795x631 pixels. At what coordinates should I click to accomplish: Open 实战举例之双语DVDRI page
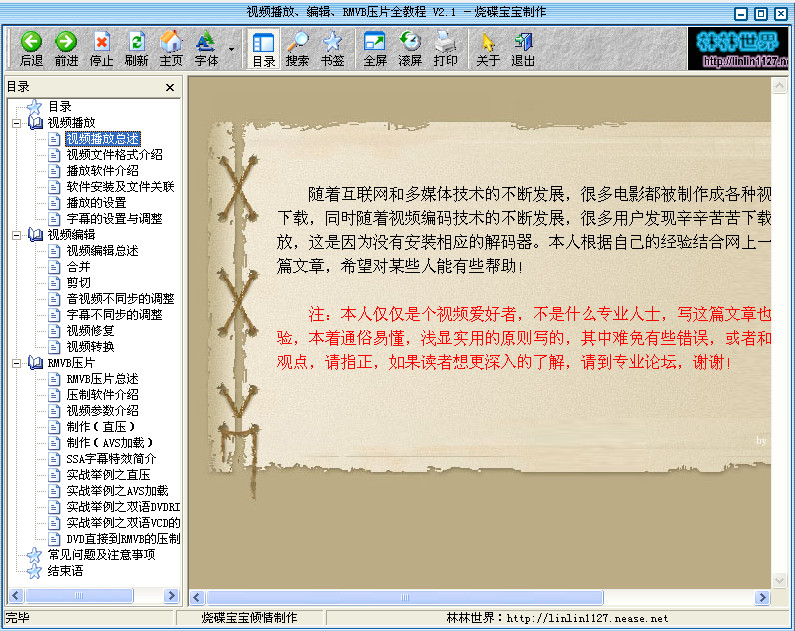coord(123,507)
